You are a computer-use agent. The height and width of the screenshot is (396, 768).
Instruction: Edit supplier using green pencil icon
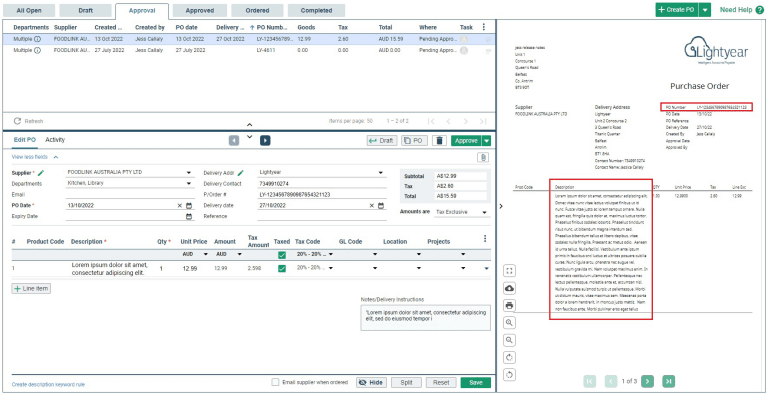[41, 173]
